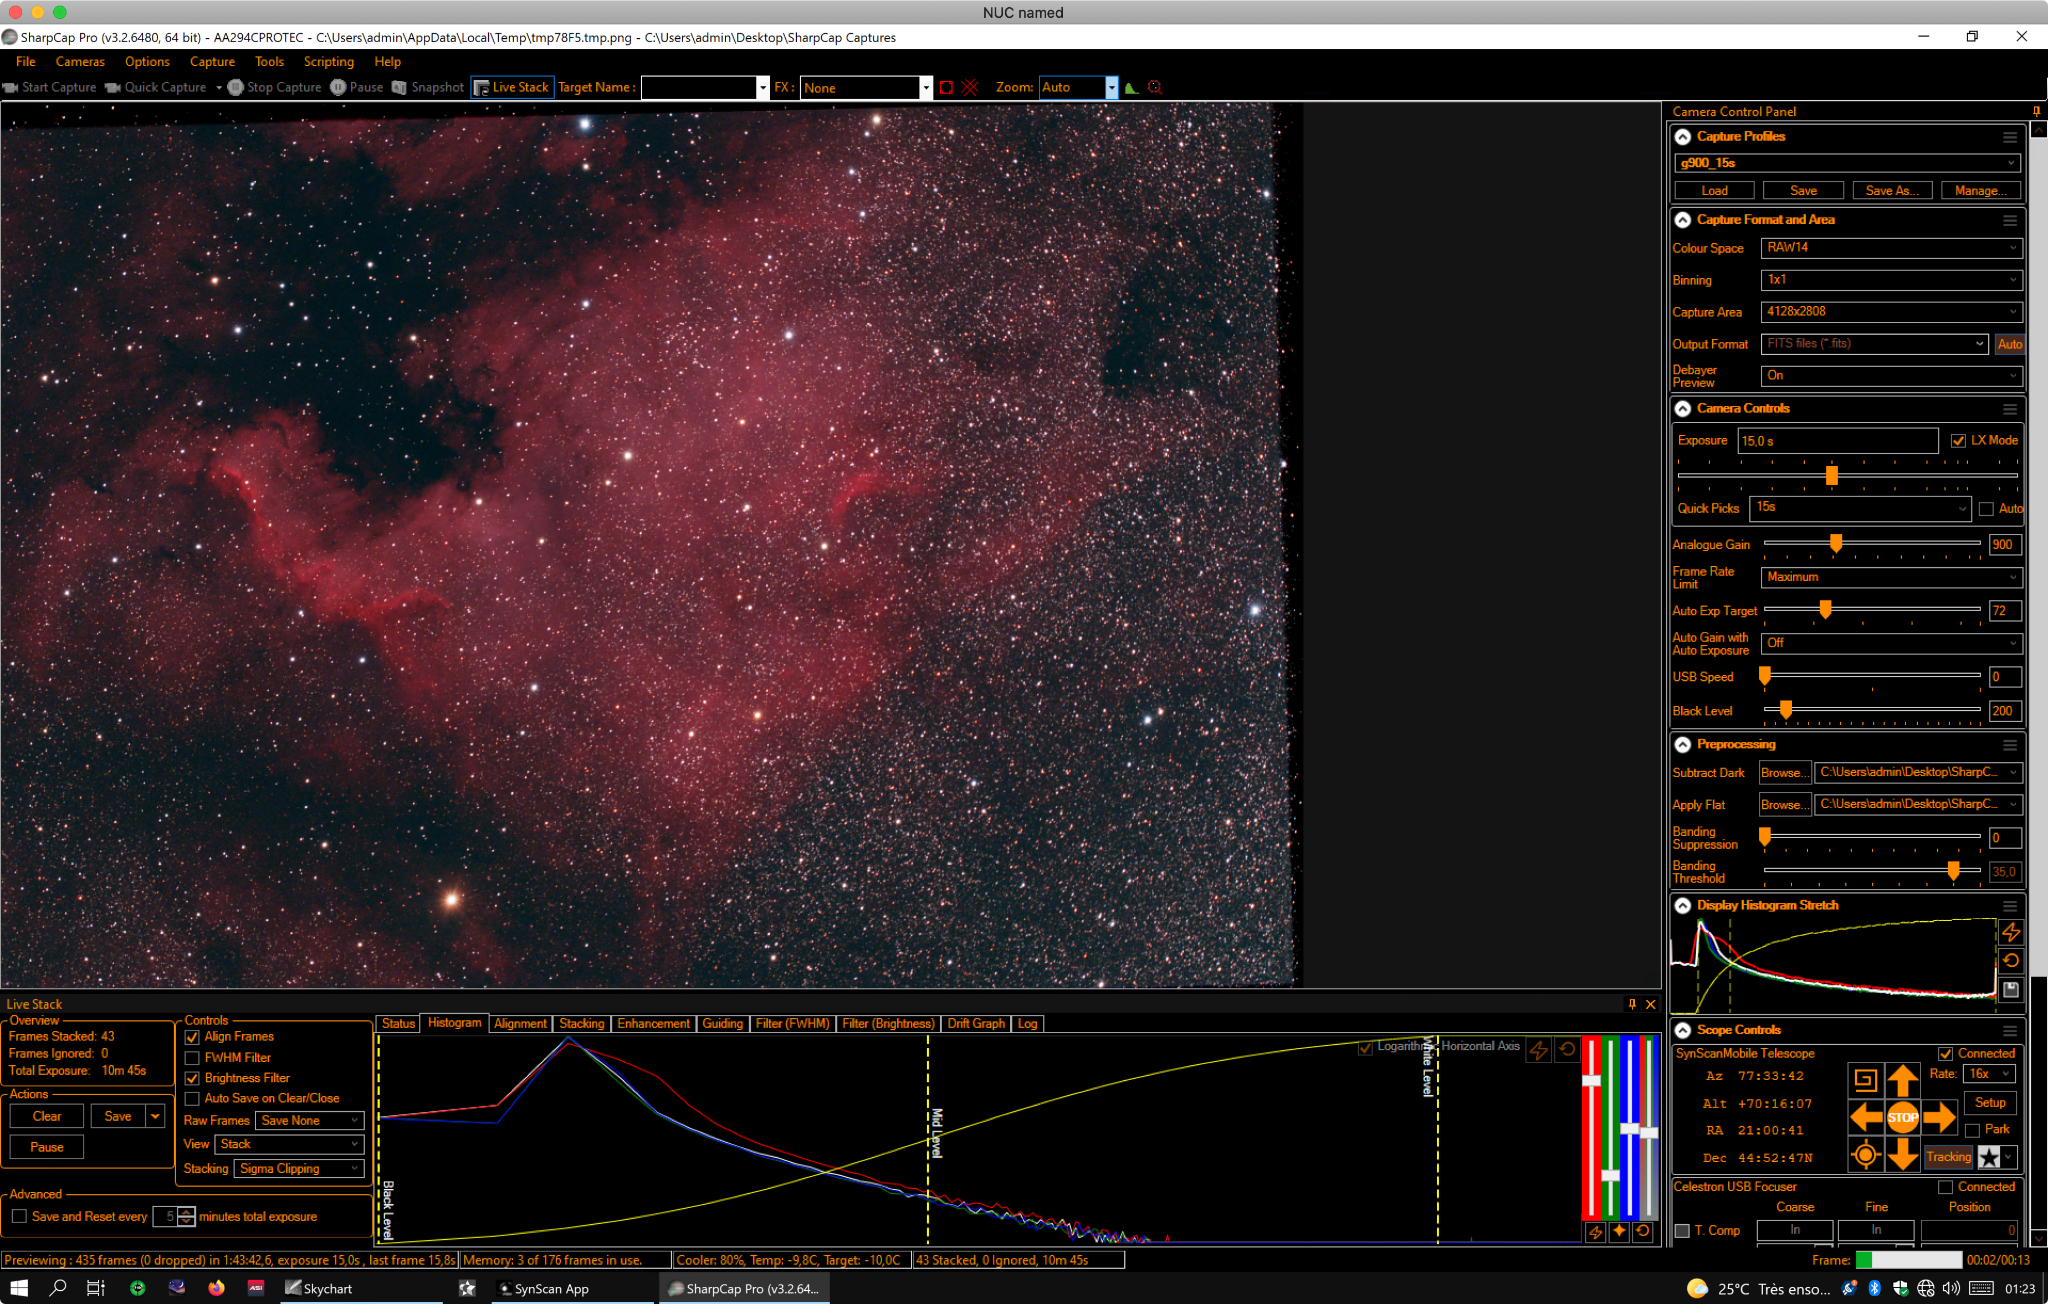This screenshot has height=1304, width=2048.
Task: Click the reset icon beside Logarithmic Horizontal Axis
Action: tap(1567, 1049)
